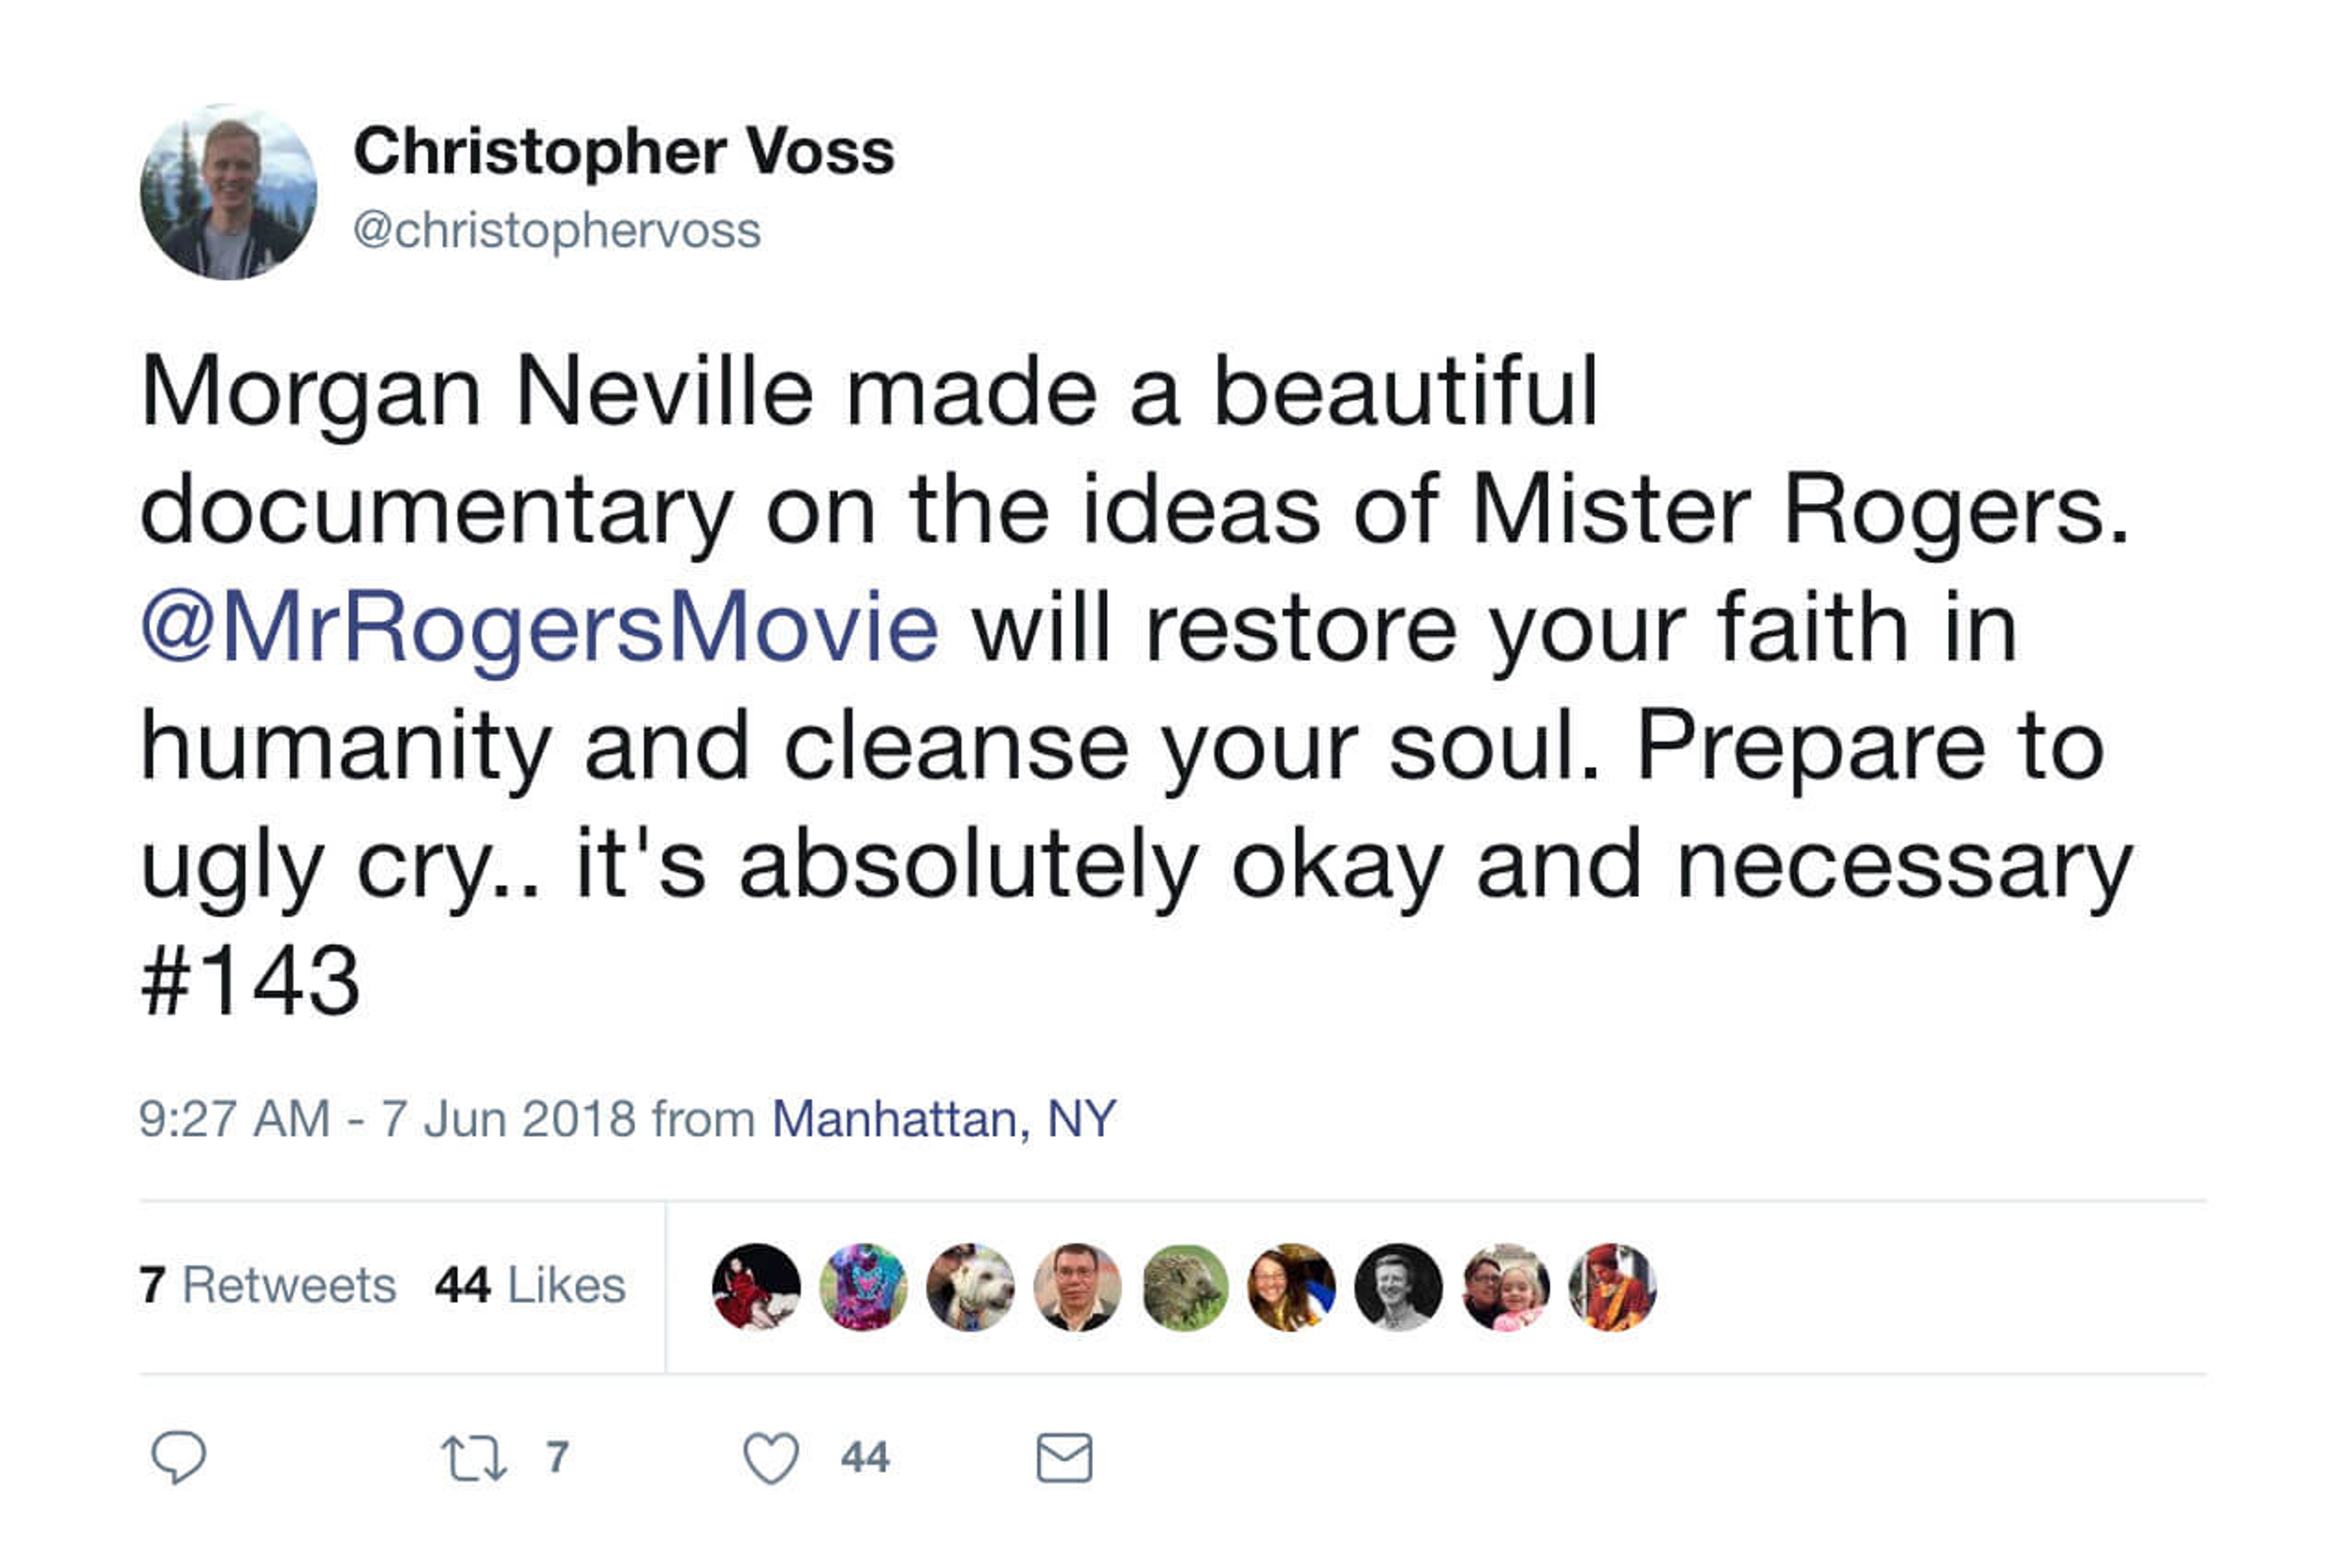Image resolution: width=2338 pixels, height=1568 pixels.
Task: View the 7 Retweets list
Action: 268,1285
